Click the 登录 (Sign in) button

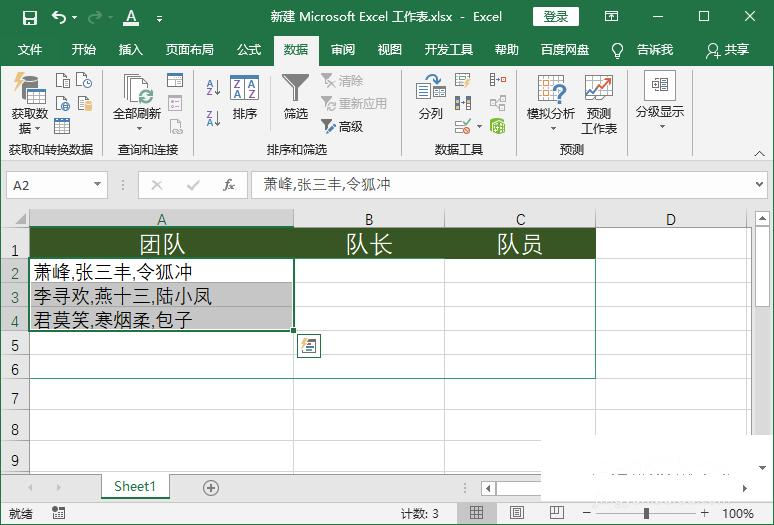click(x=555, y=17)
